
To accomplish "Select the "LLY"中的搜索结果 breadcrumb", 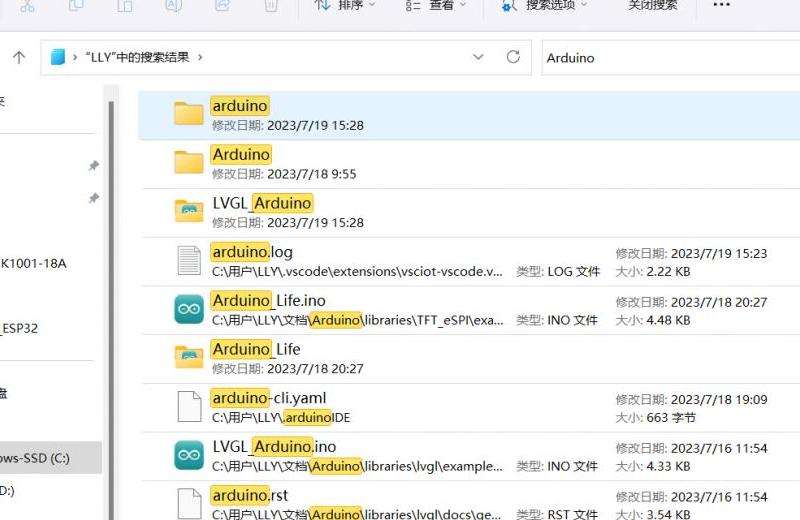I will (137, 57).
